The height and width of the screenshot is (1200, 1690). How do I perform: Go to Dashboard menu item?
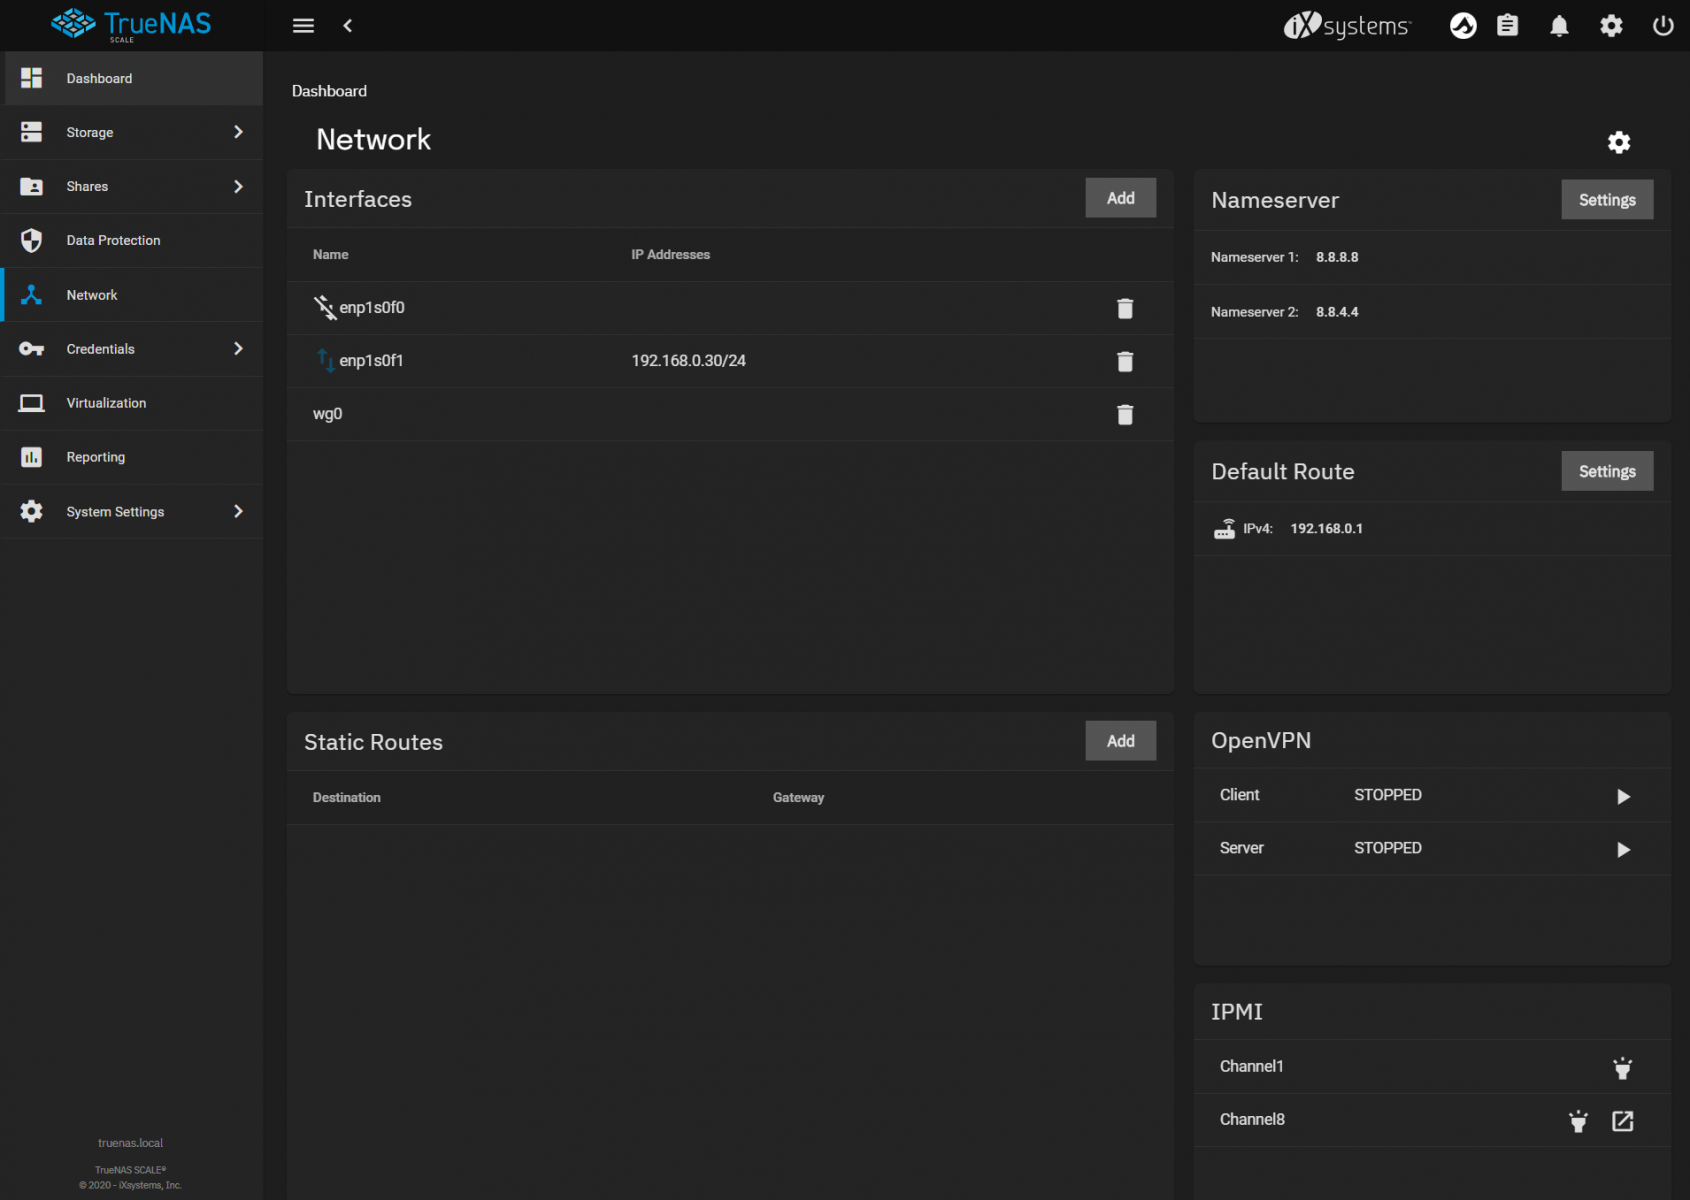pyautogui.click(x=132, y=78)
